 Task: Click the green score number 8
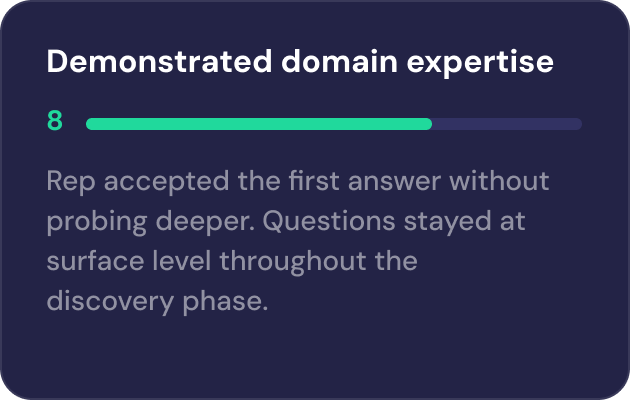55,122
